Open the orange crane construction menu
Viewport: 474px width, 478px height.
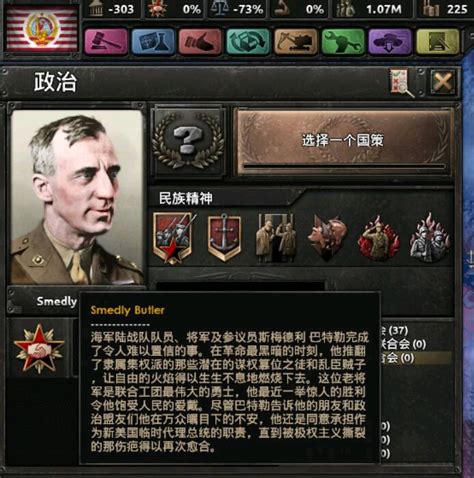pyautogui.click(x=295, y=42)
